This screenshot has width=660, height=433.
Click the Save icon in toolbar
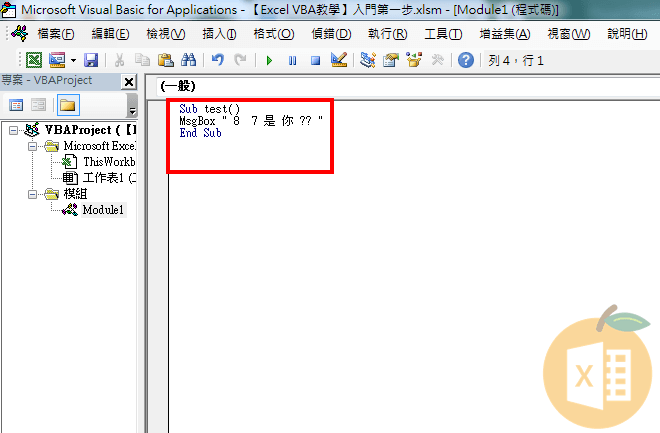91,60
